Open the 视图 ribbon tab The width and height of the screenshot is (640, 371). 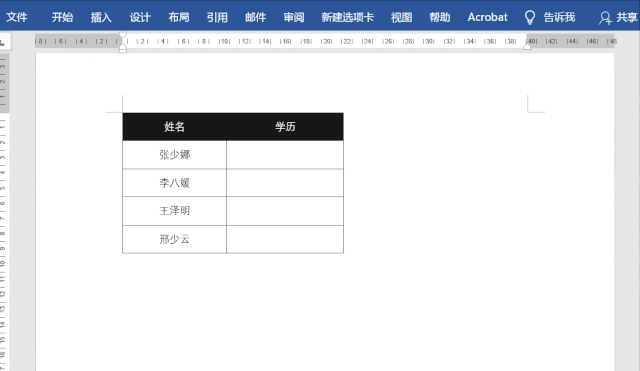pos(401,17)
